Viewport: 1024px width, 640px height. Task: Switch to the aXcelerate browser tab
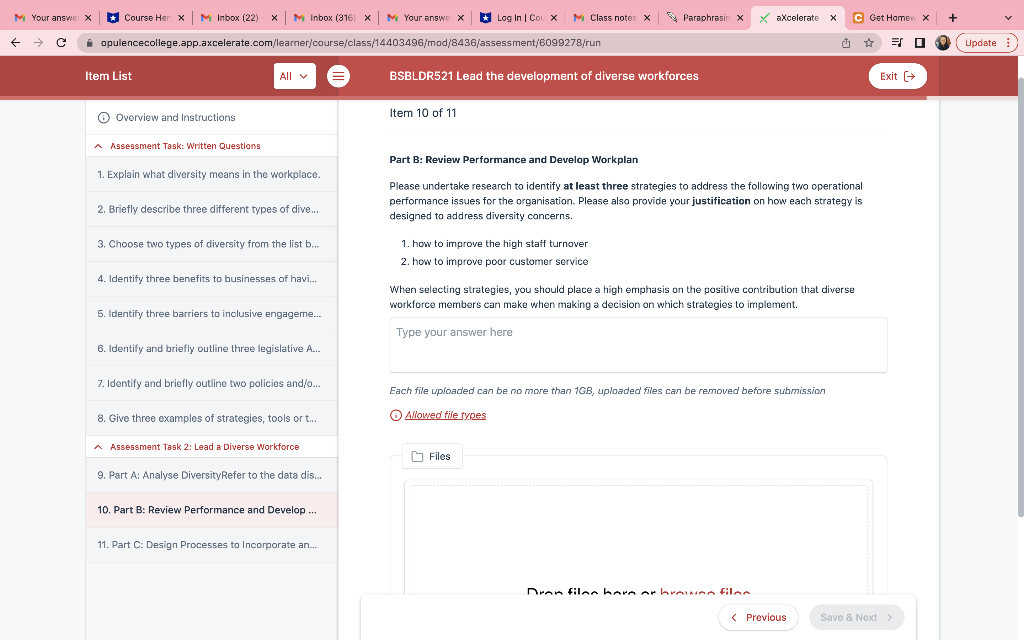[x=795, y=17]
